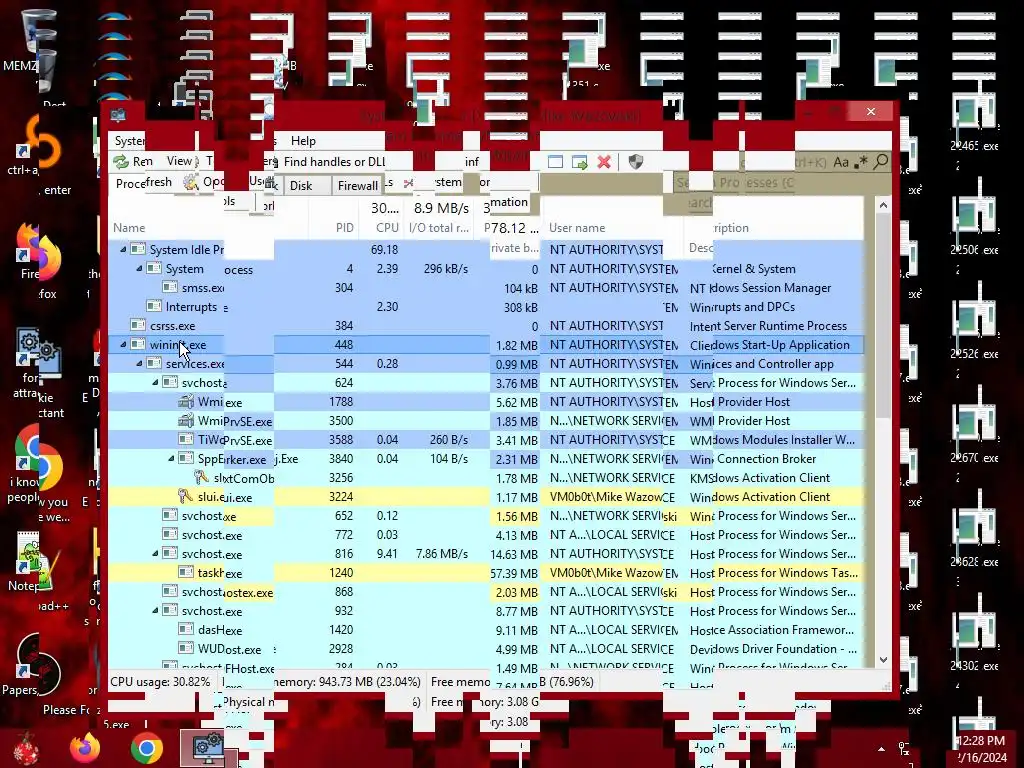The width and height of the screenshot is (1024, 768).
Task: Click the 7.86 MB/s I/O rate cell
Action: coord(441,554)
